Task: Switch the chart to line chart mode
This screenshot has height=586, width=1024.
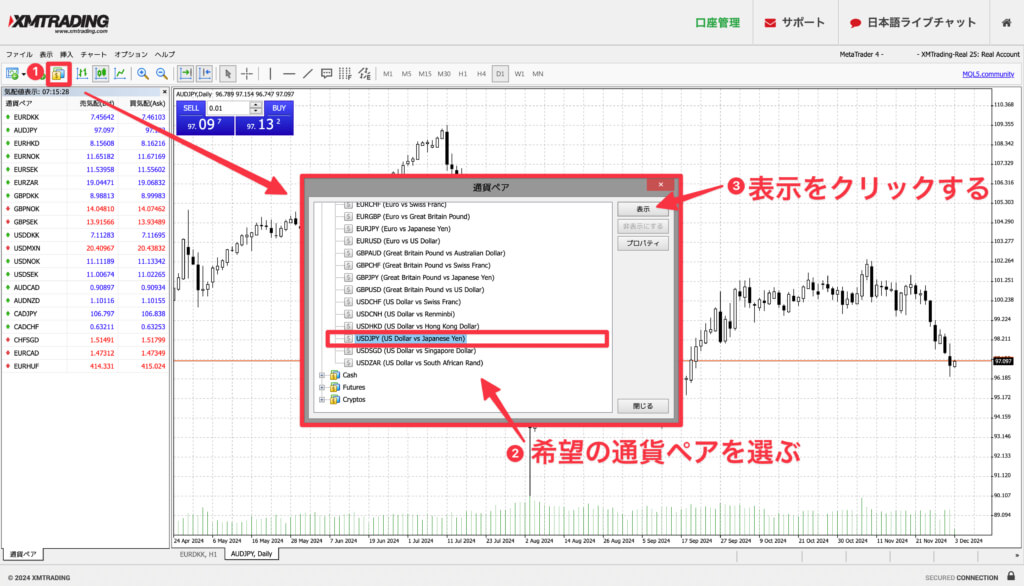Action: coord(121,73)
